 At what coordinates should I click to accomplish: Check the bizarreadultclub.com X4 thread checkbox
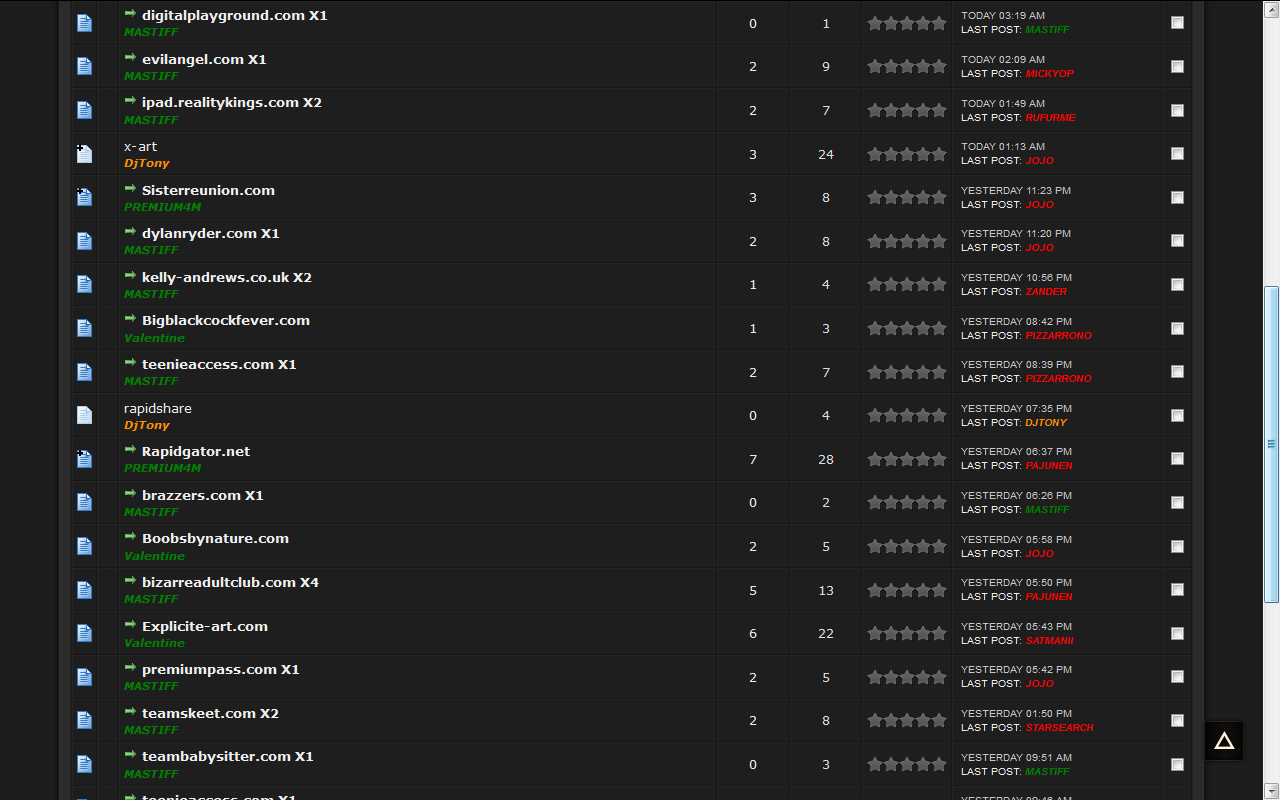(x=1177, y=589)
